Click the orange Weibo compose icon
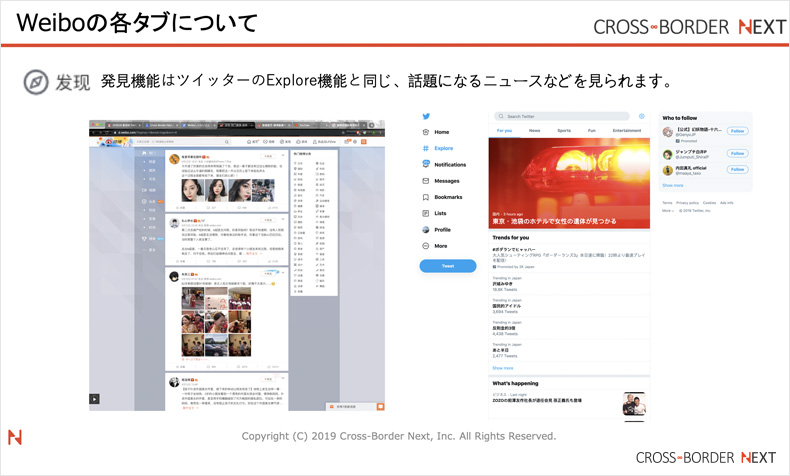This screenshot has height=476, width=790. click(x=364, y=142)
